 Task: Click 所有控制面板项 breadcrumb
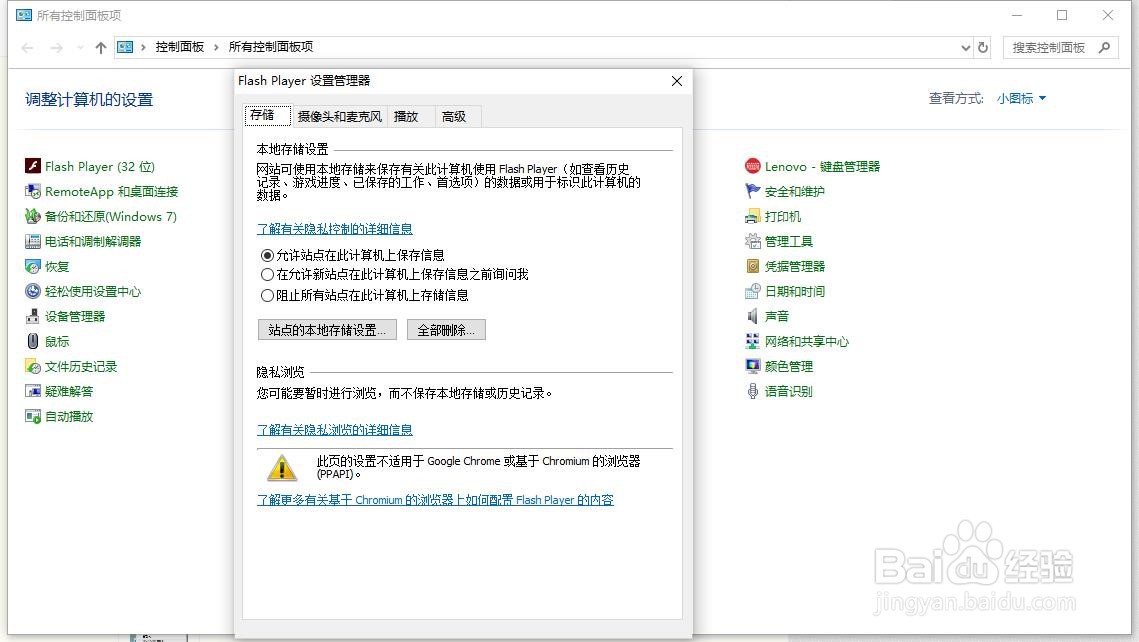[x=271, y=46]
